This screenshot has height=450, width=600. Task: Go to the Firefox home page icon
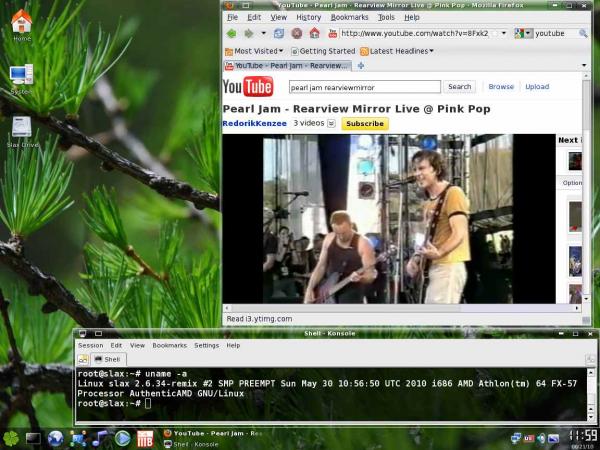coord(315,33)
